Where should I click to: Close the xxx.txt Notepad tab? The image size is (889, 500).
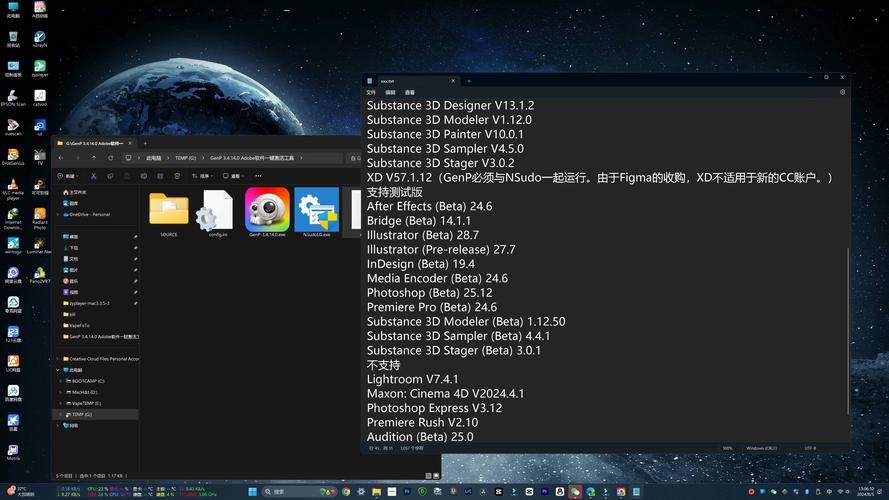[453, 81]
